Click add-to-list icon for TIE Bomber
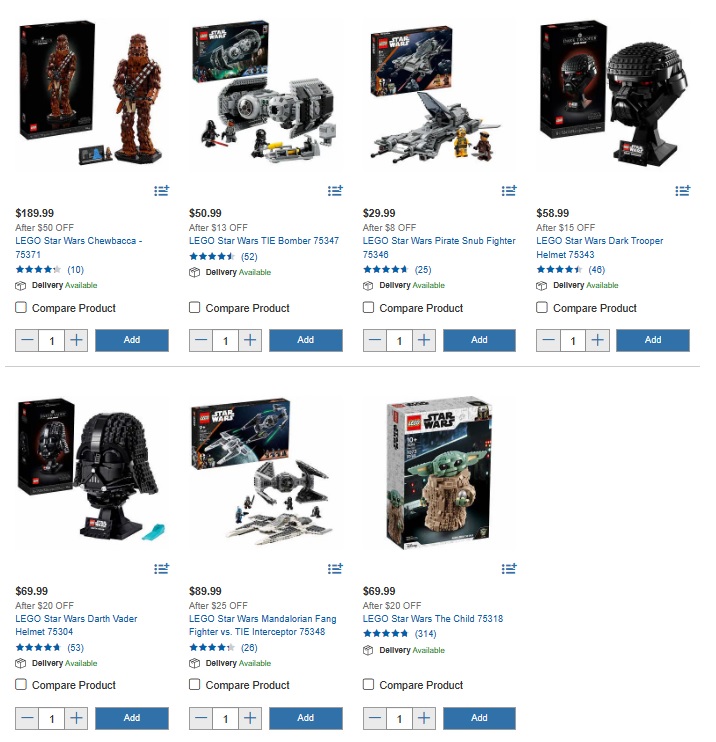This screenshot has height=742, width=716. (x=335, y=191)
